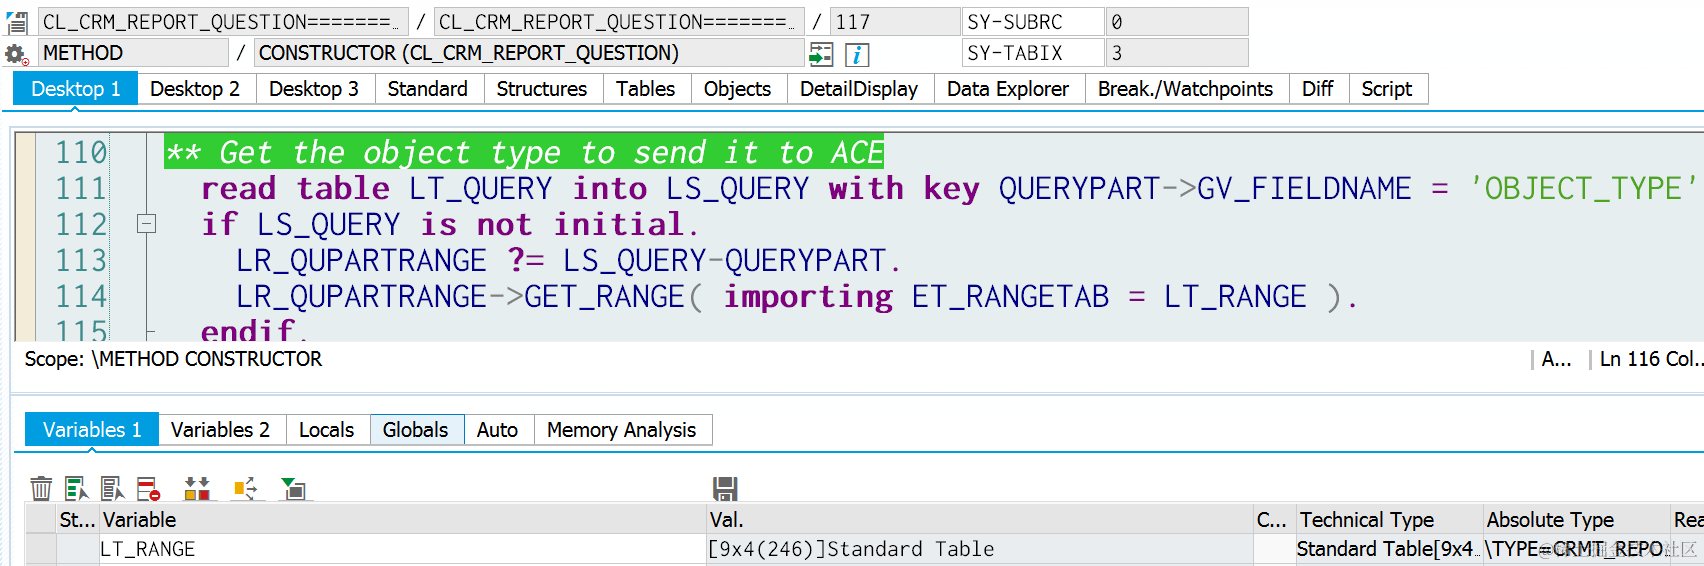Select the Structures tab
The image size is (1704, 566).
pos(542,89)
